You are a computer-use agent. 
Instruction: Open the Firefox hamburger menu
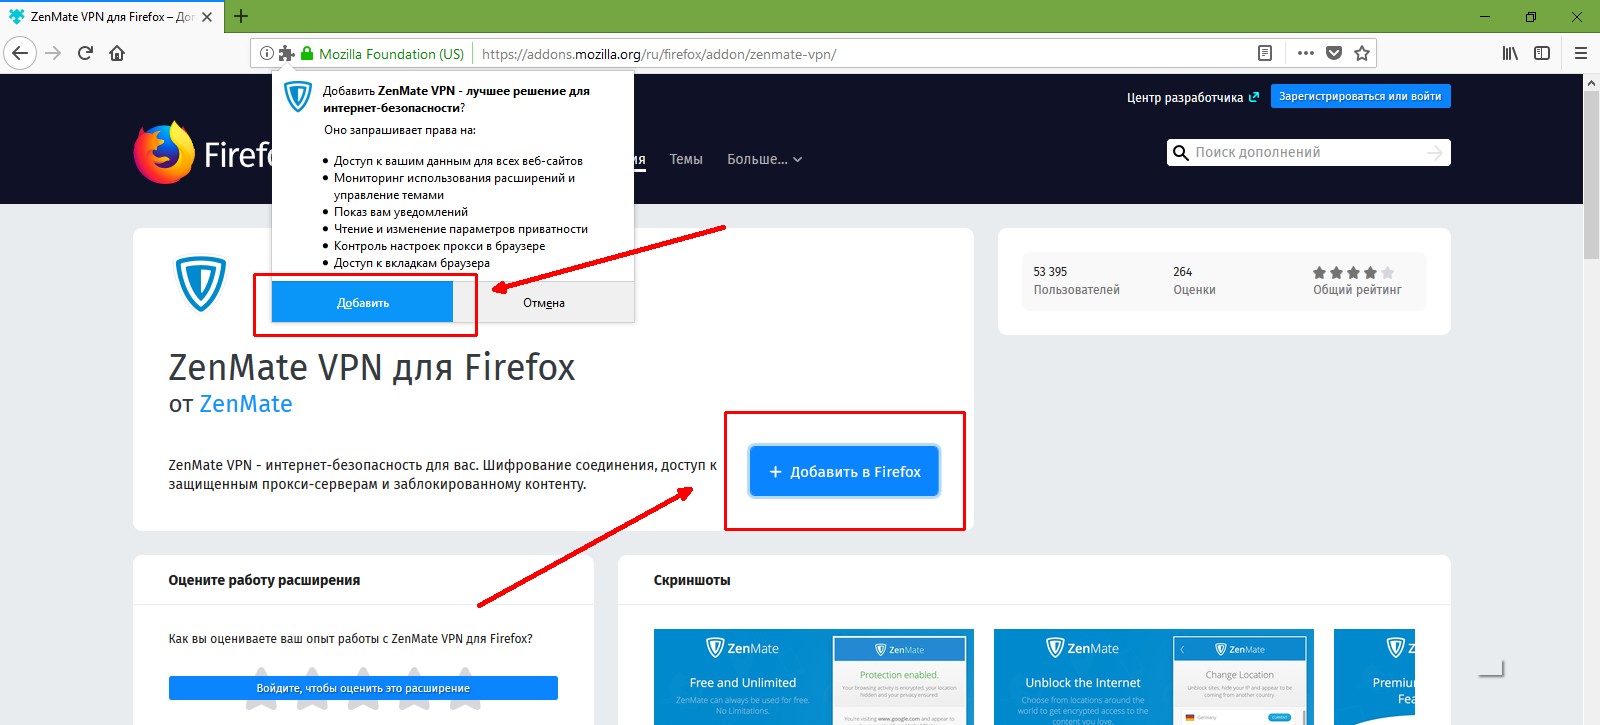pyautogui.click(x=1581, y=53)
